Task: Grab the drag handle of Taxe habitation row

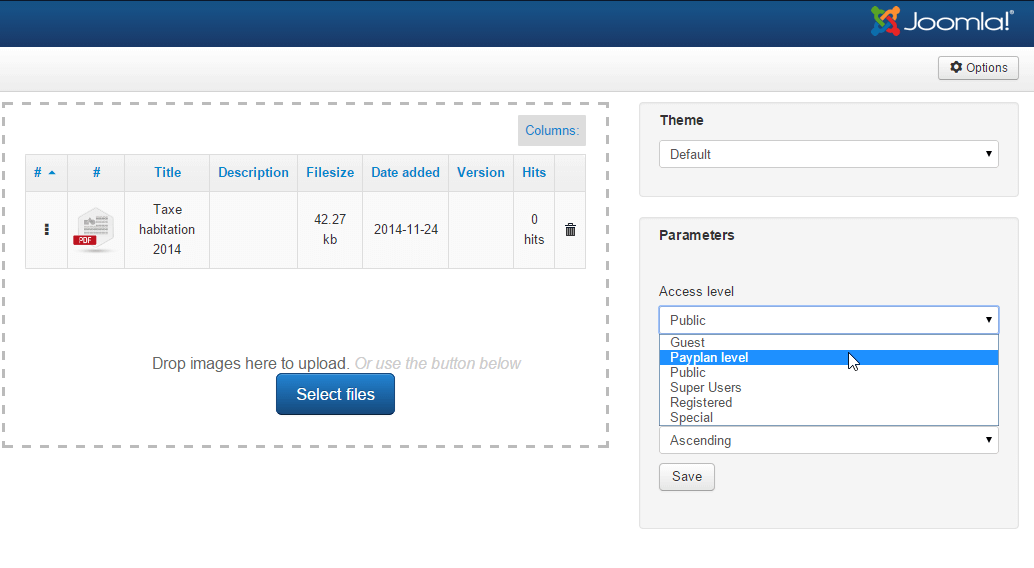Action: (x=46, y=230)
